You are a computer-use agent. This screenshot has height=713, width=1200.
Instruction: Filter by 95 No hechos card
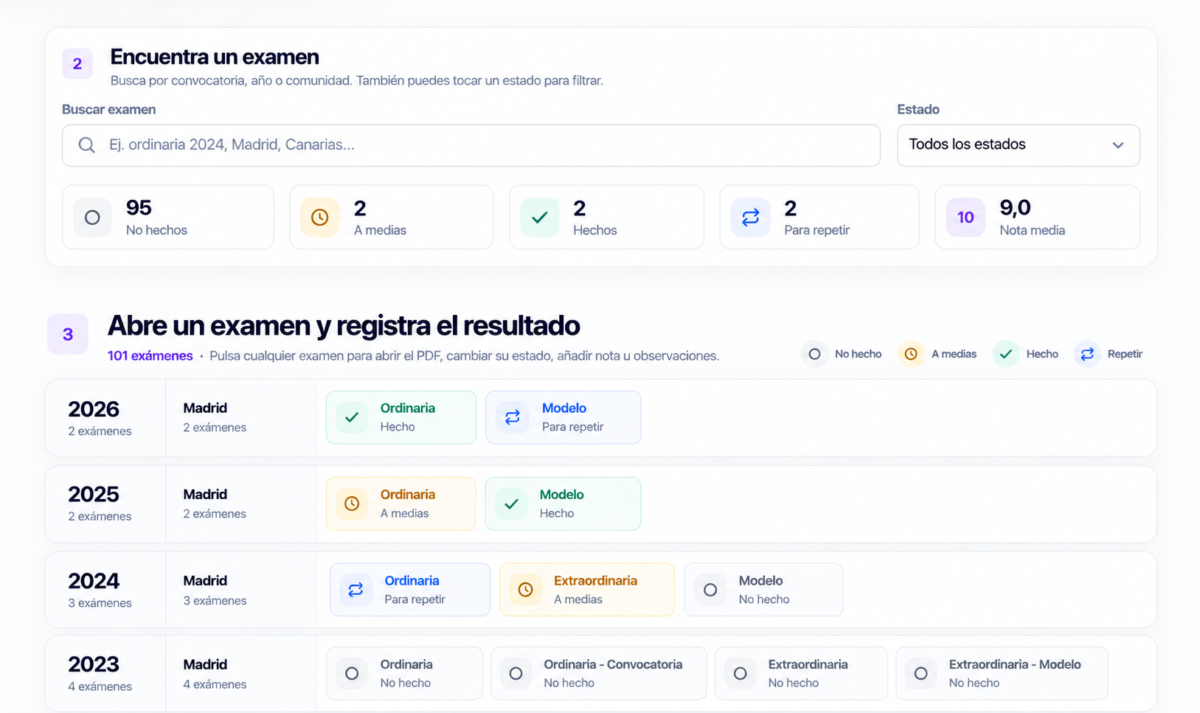pyautogui.click(x=167, y=217)
